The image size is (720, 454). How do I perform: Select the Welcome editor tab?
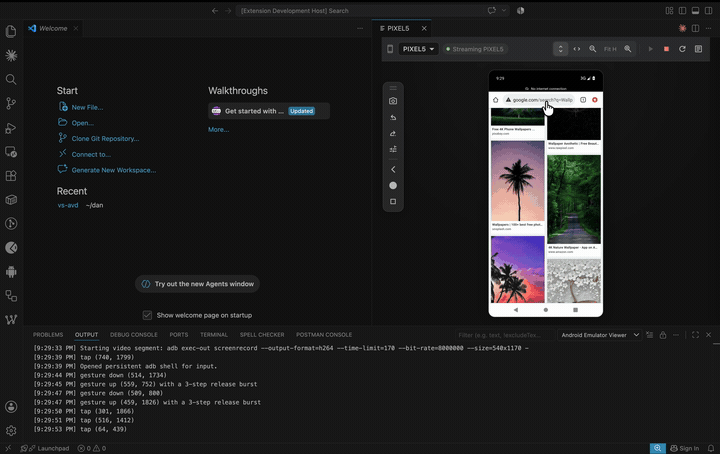tap(53, 28)
